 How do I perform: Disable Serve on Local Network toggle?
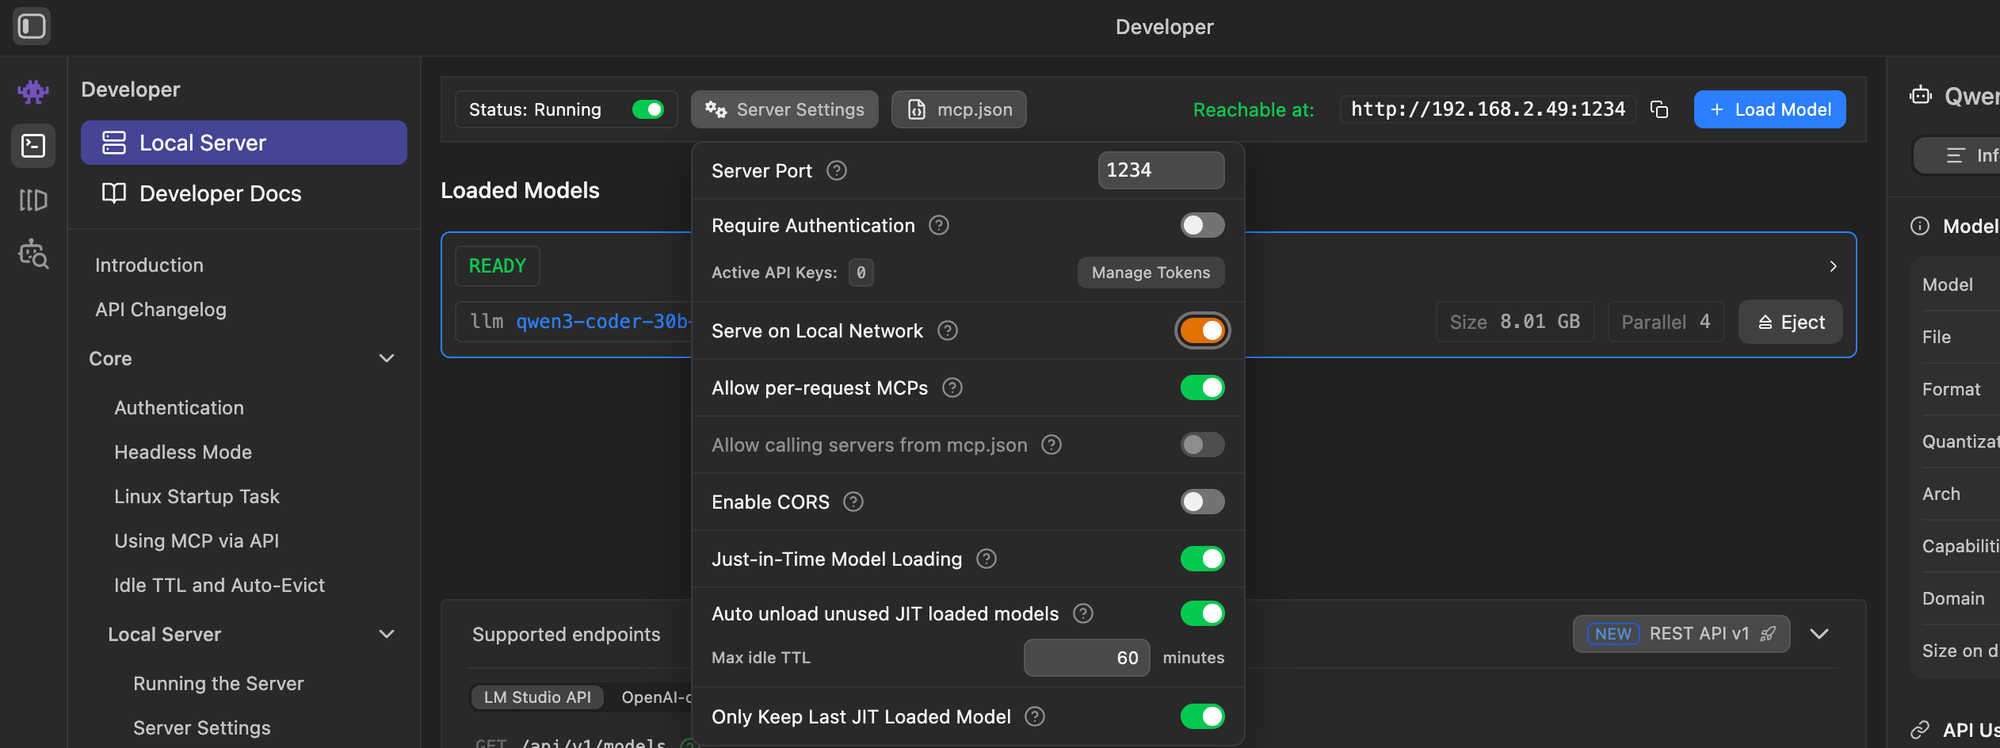click(1202, 331)
